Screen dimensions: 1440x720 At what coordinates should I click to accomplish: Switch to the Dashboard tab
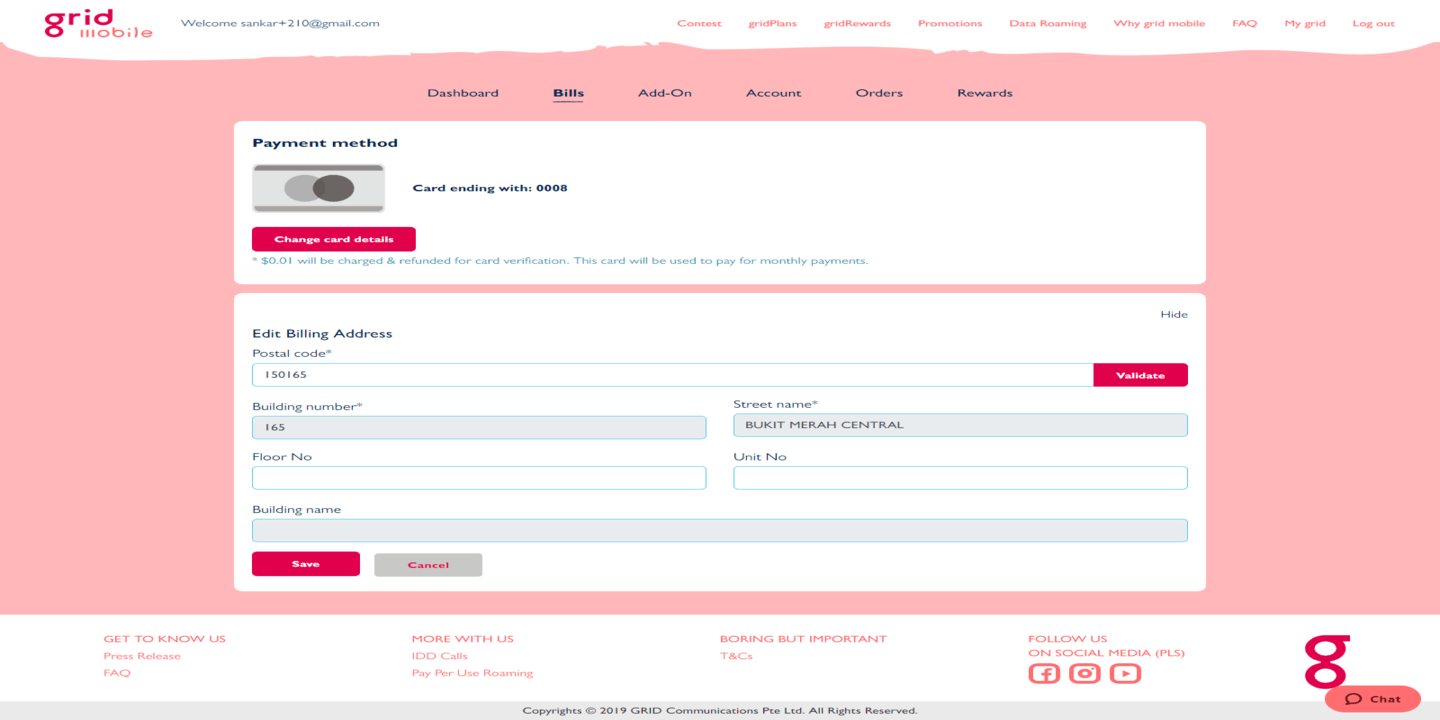[x=463, y=93]
